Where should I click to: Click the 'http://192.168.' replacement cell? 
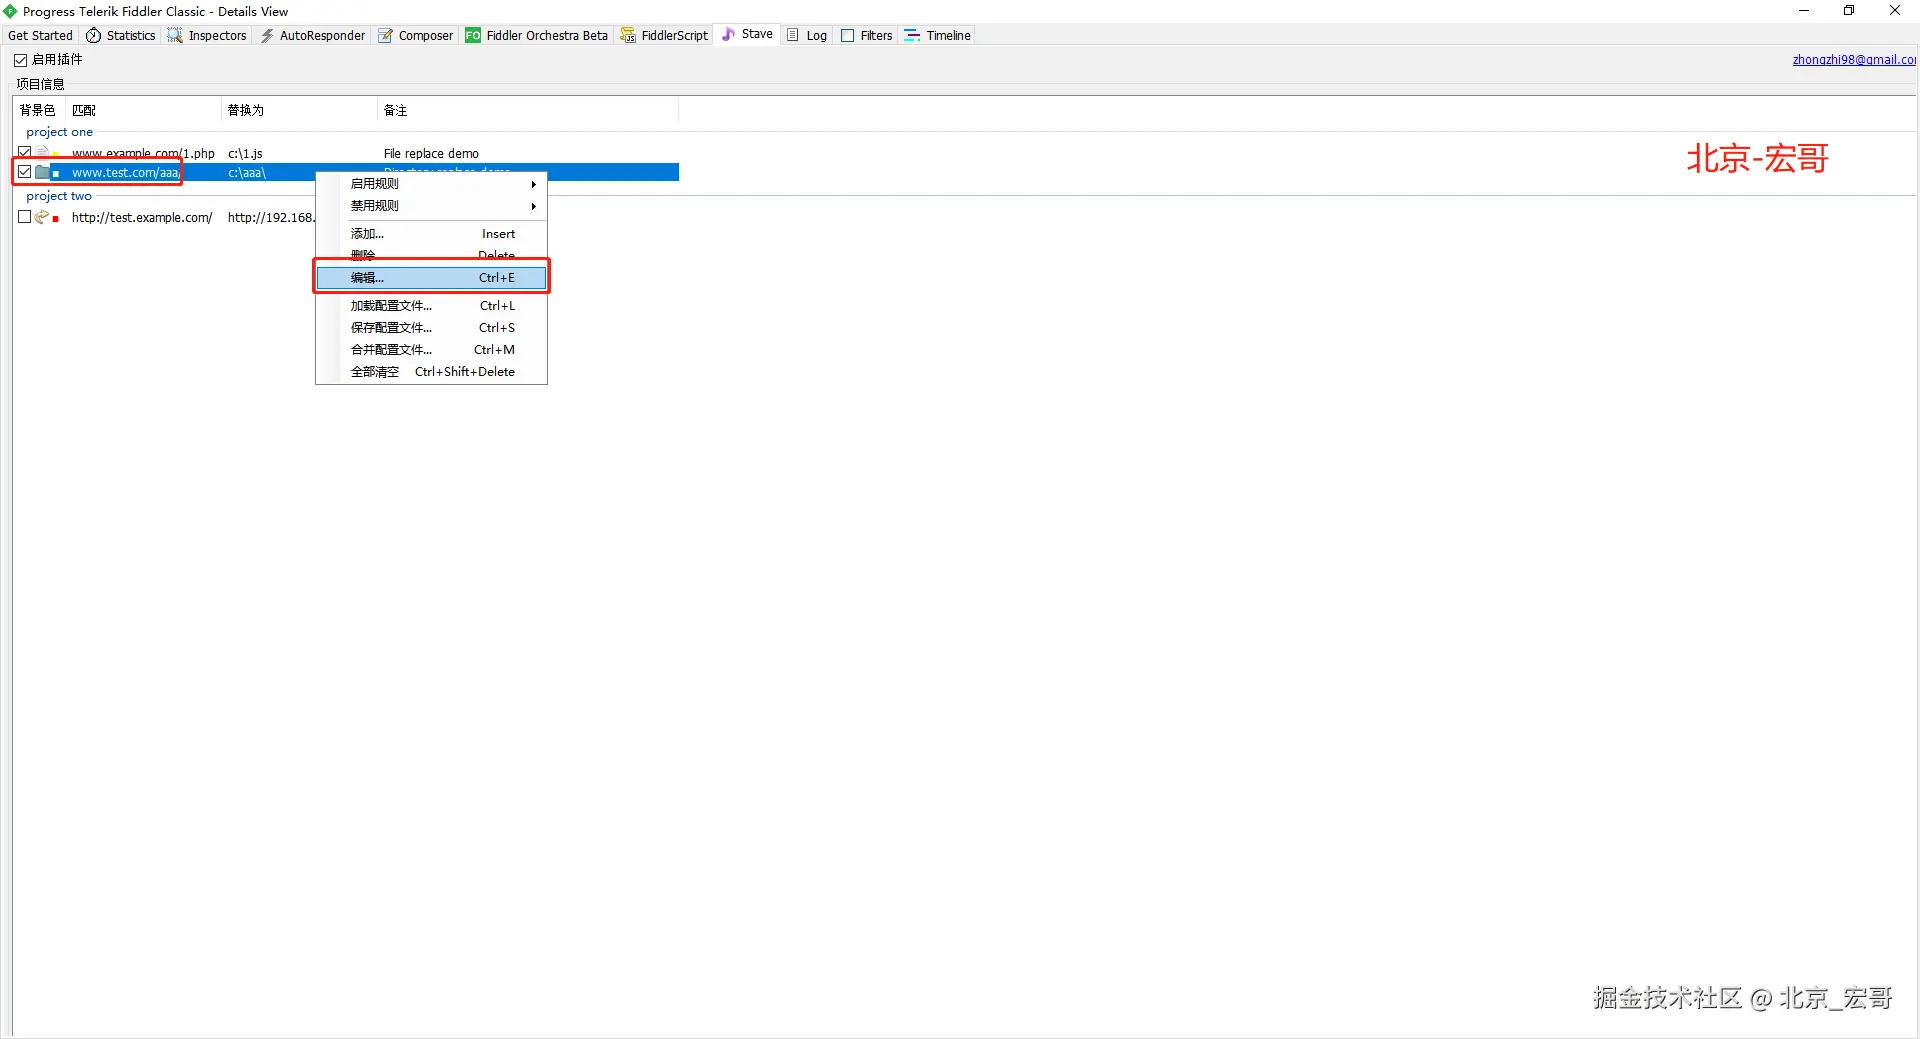(271, 217)
